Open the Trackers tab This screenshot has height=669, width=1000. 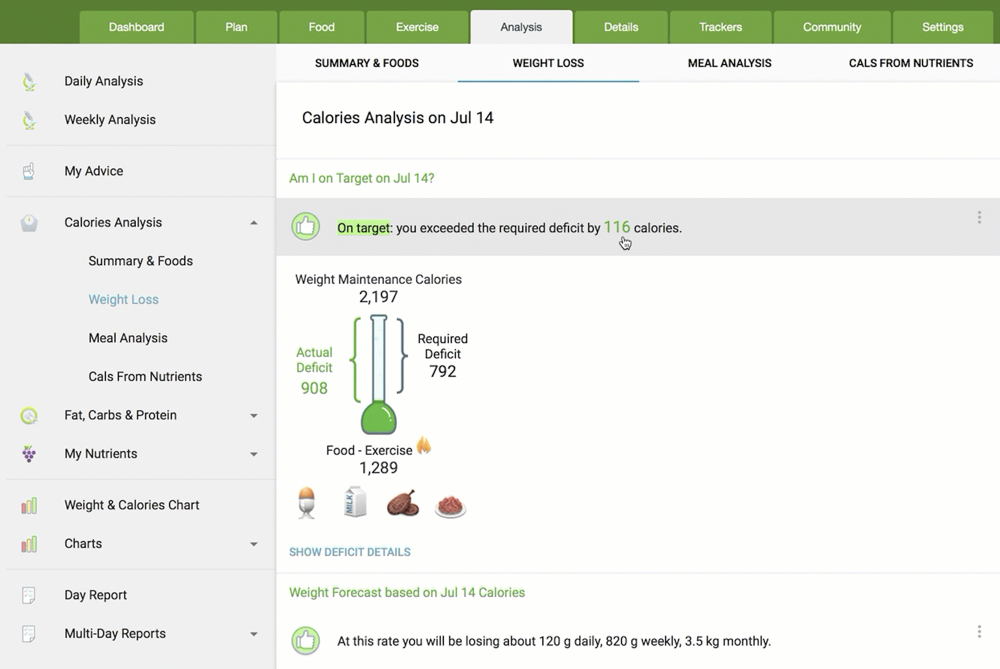coord(720,27)
